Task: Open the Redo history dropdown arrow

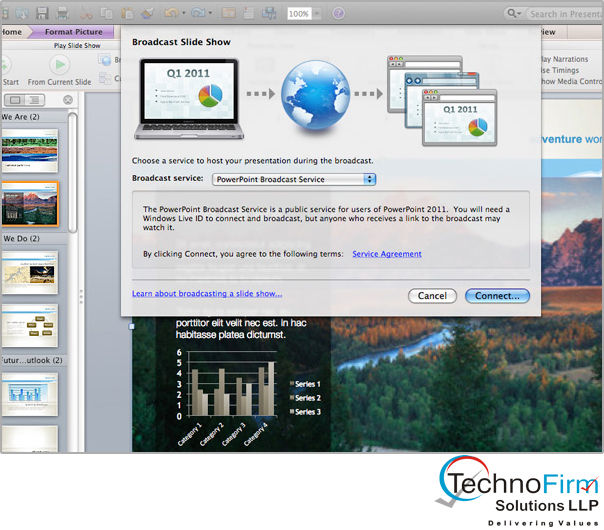Action: pos(210,13)
